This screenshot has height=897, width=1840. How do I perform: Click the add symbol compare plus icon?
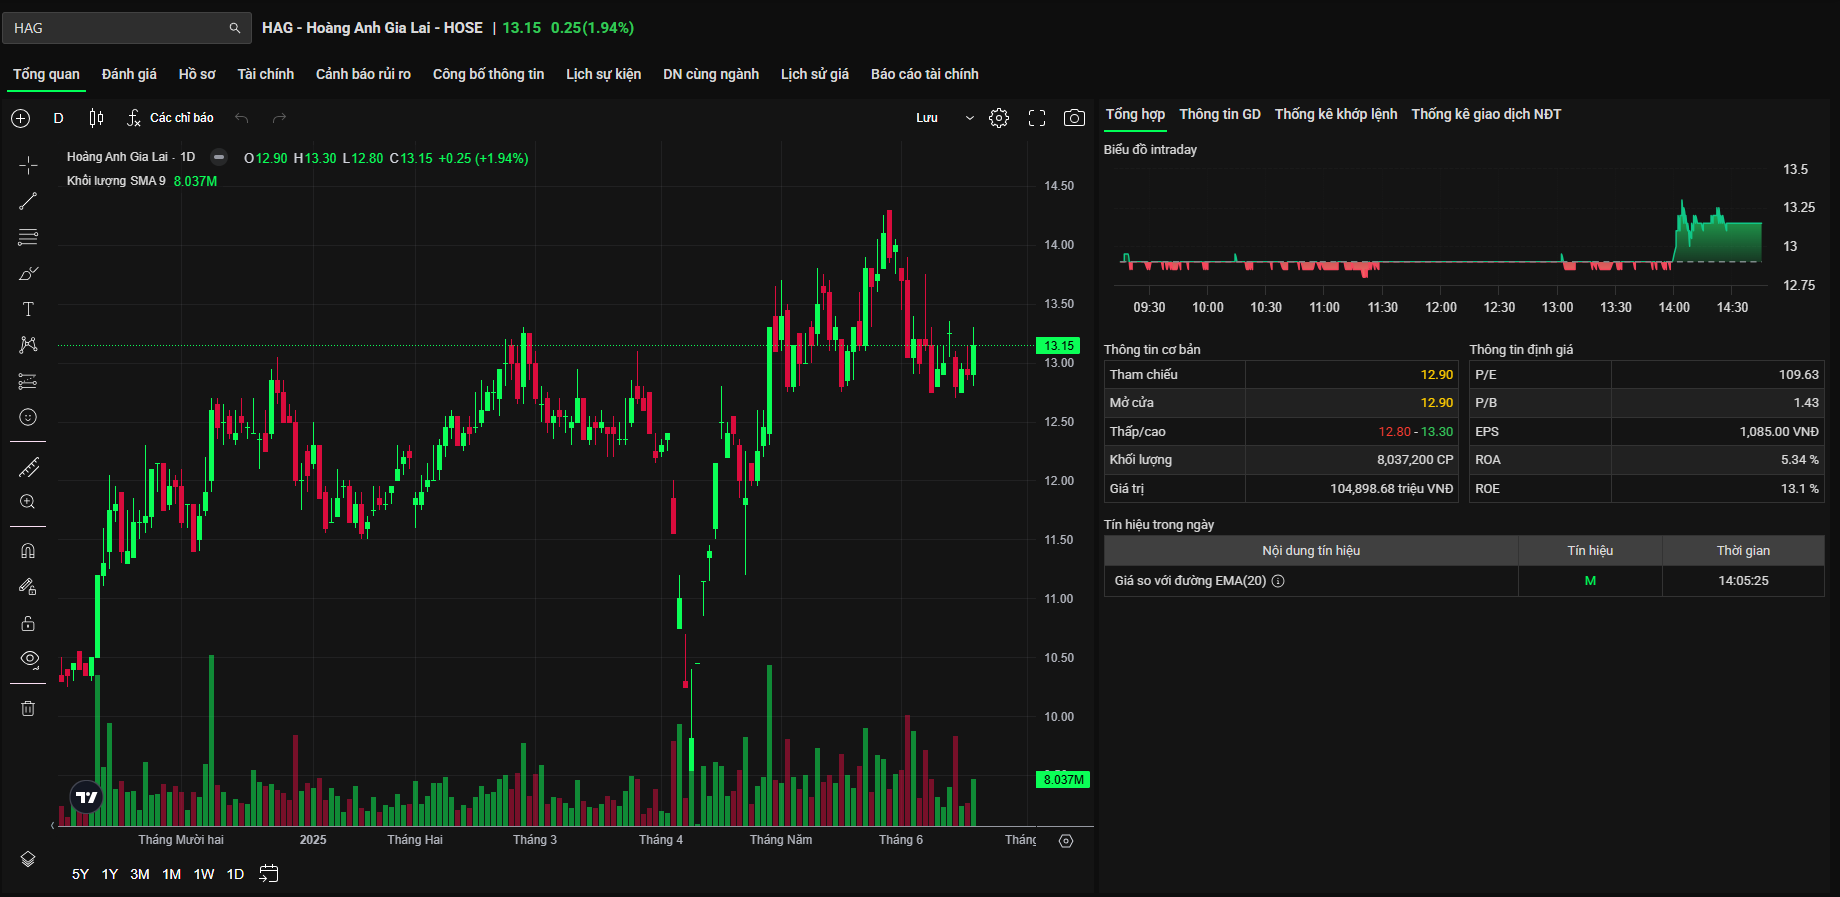[20, 118]
